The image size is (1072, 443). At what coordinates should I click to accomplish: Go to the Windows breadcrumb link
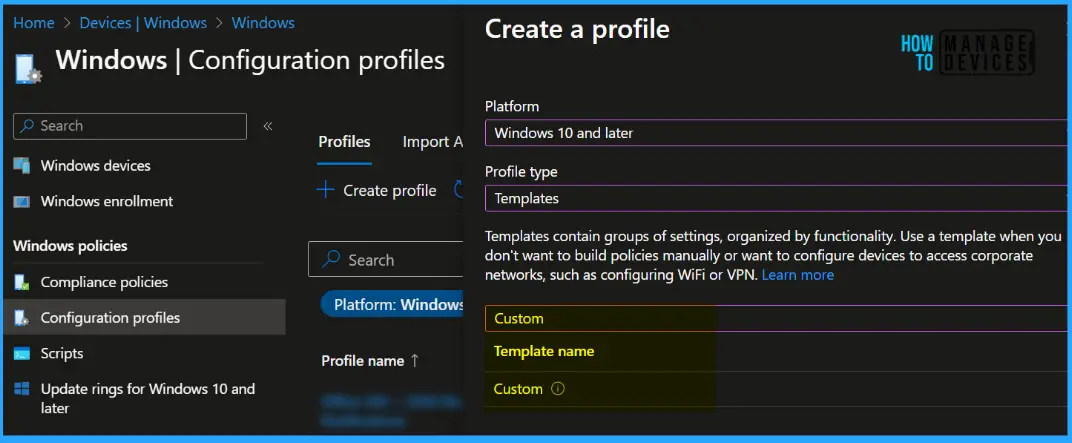pyautogui.click(x=263, y=23)
